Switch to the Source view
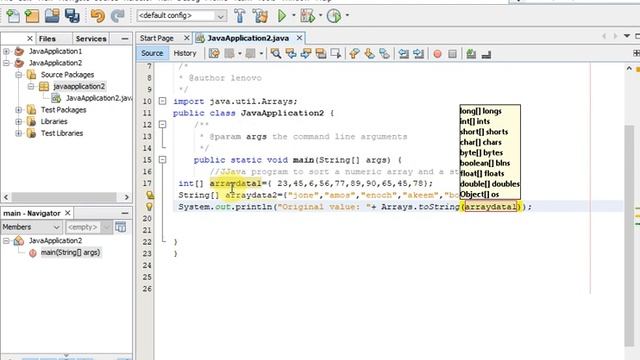Image resolution: width=640 pixels, height=360 pixels. [x=152, y=53]
